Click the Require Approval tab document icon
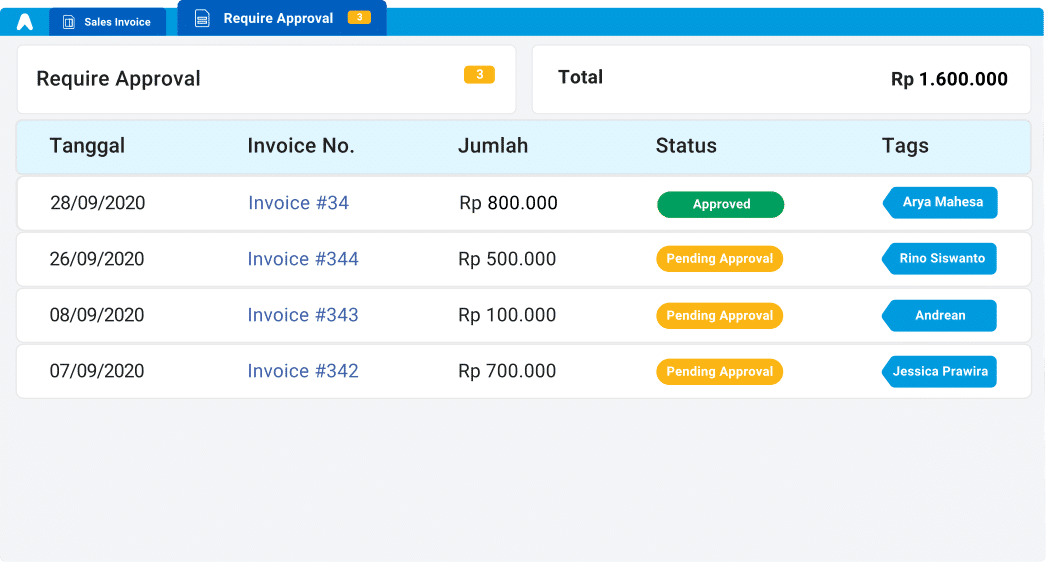This screenshot has height=562, width=1046. (202, 18)
